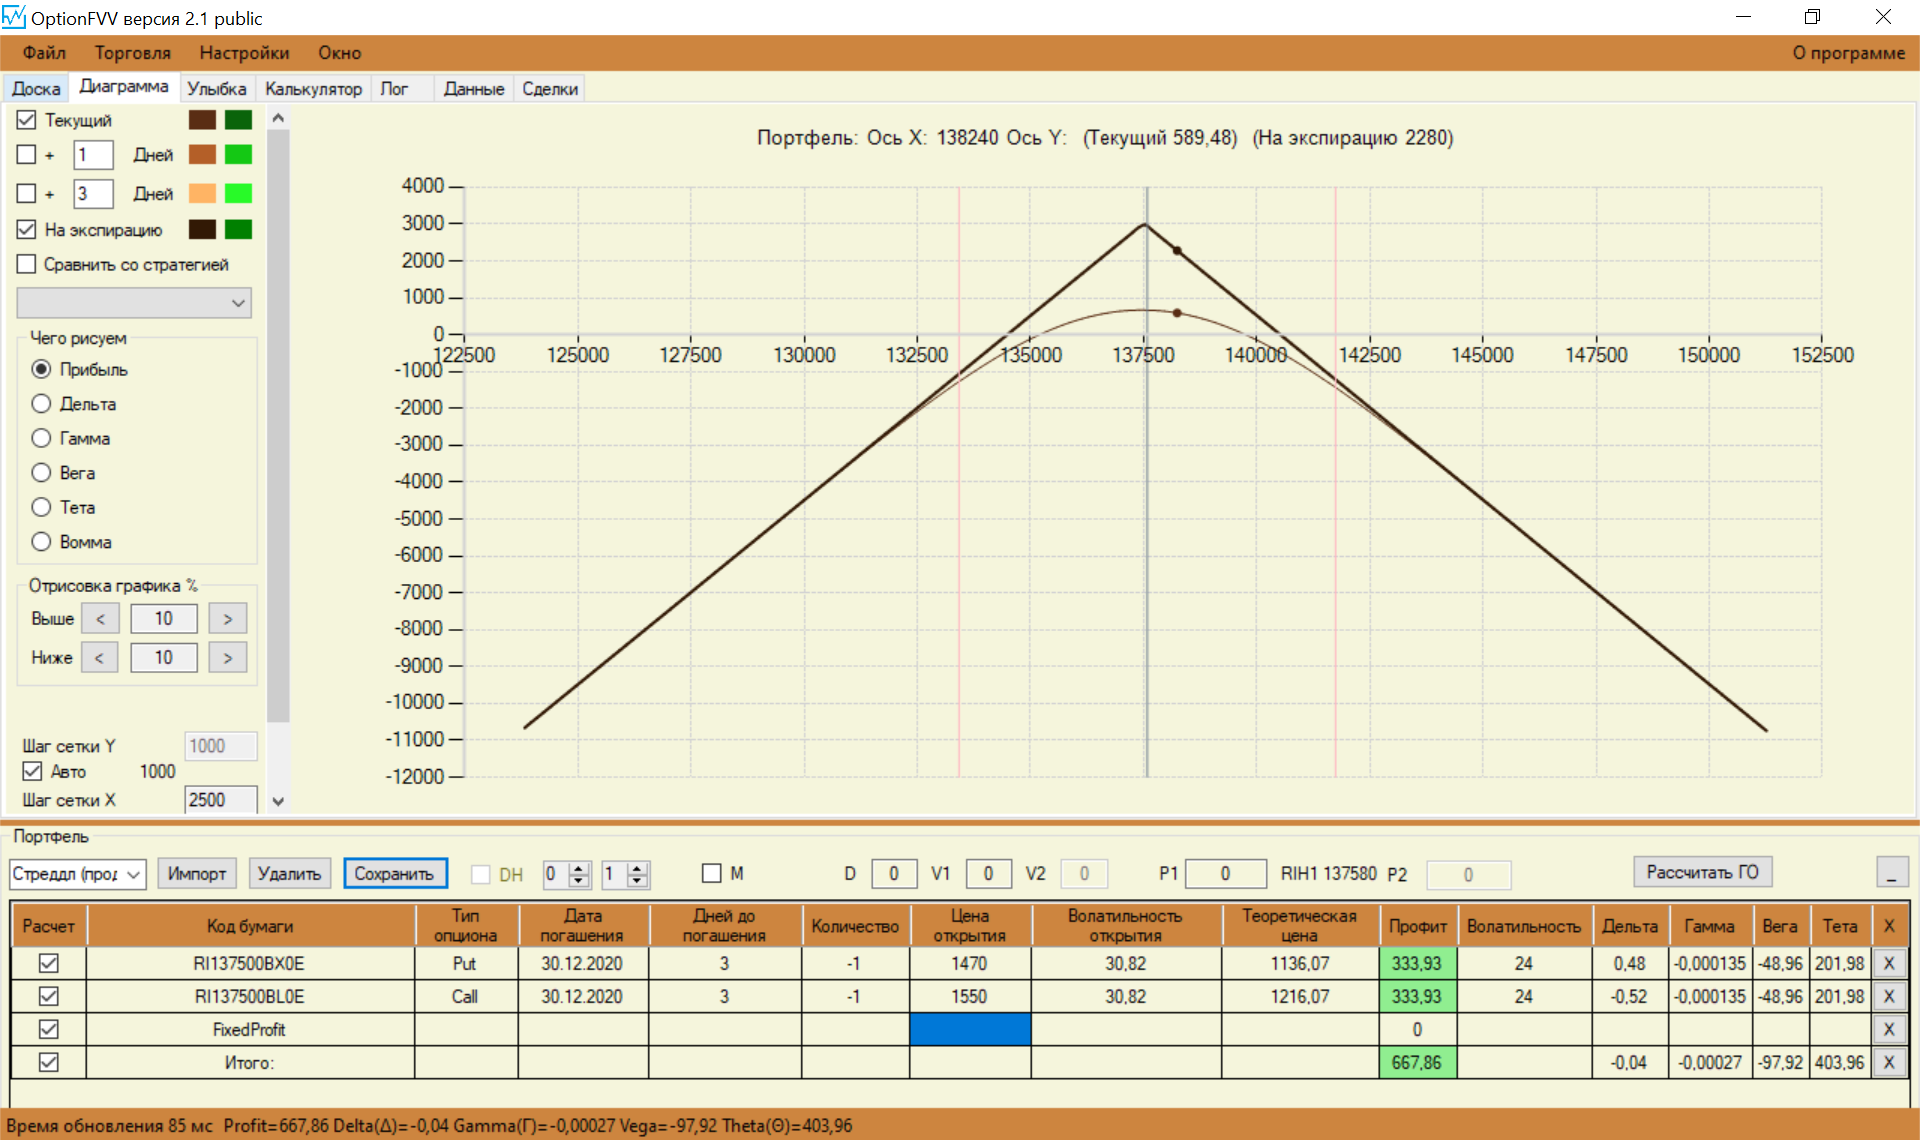Open the Стреддл portfolio dropdown
This screenshot has height=1140, width=1920.
[135, 874]
